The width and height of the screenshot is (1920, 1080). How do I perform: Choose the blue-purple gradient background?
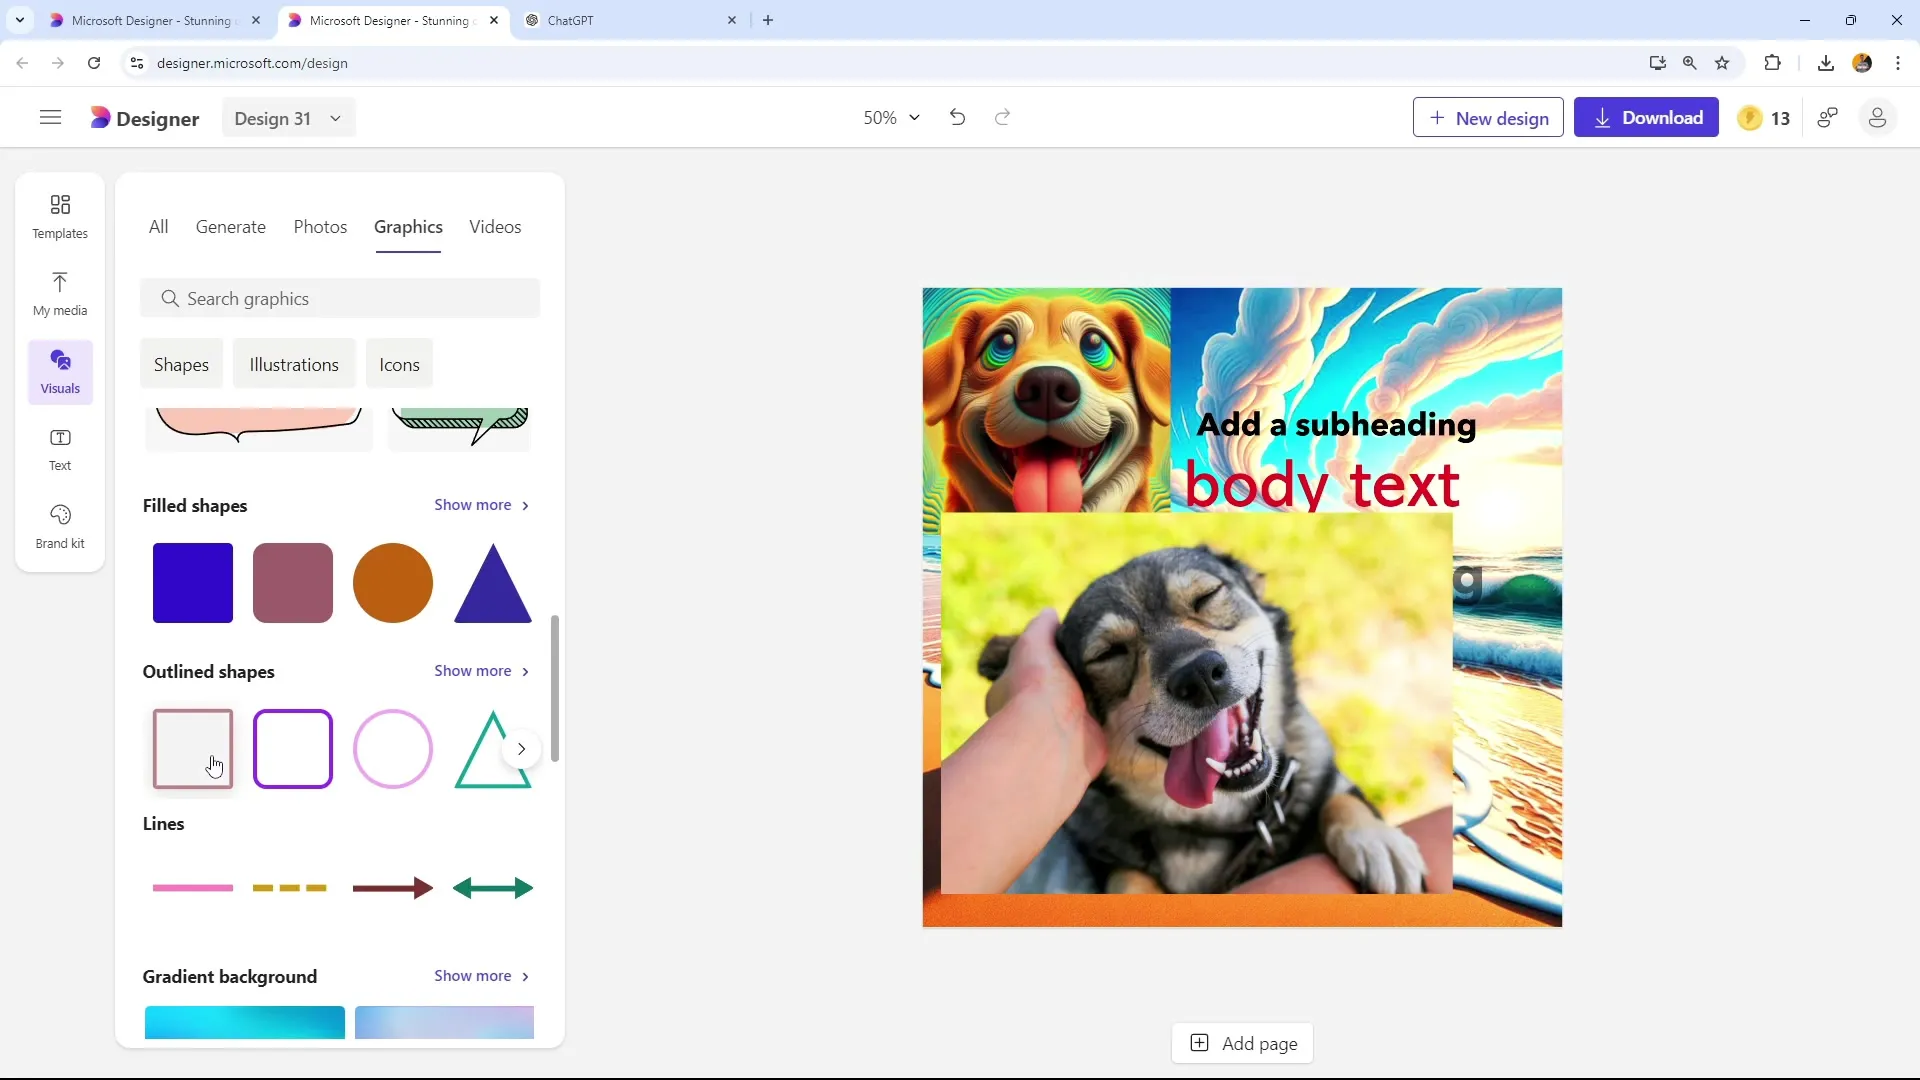(444, 1022)
